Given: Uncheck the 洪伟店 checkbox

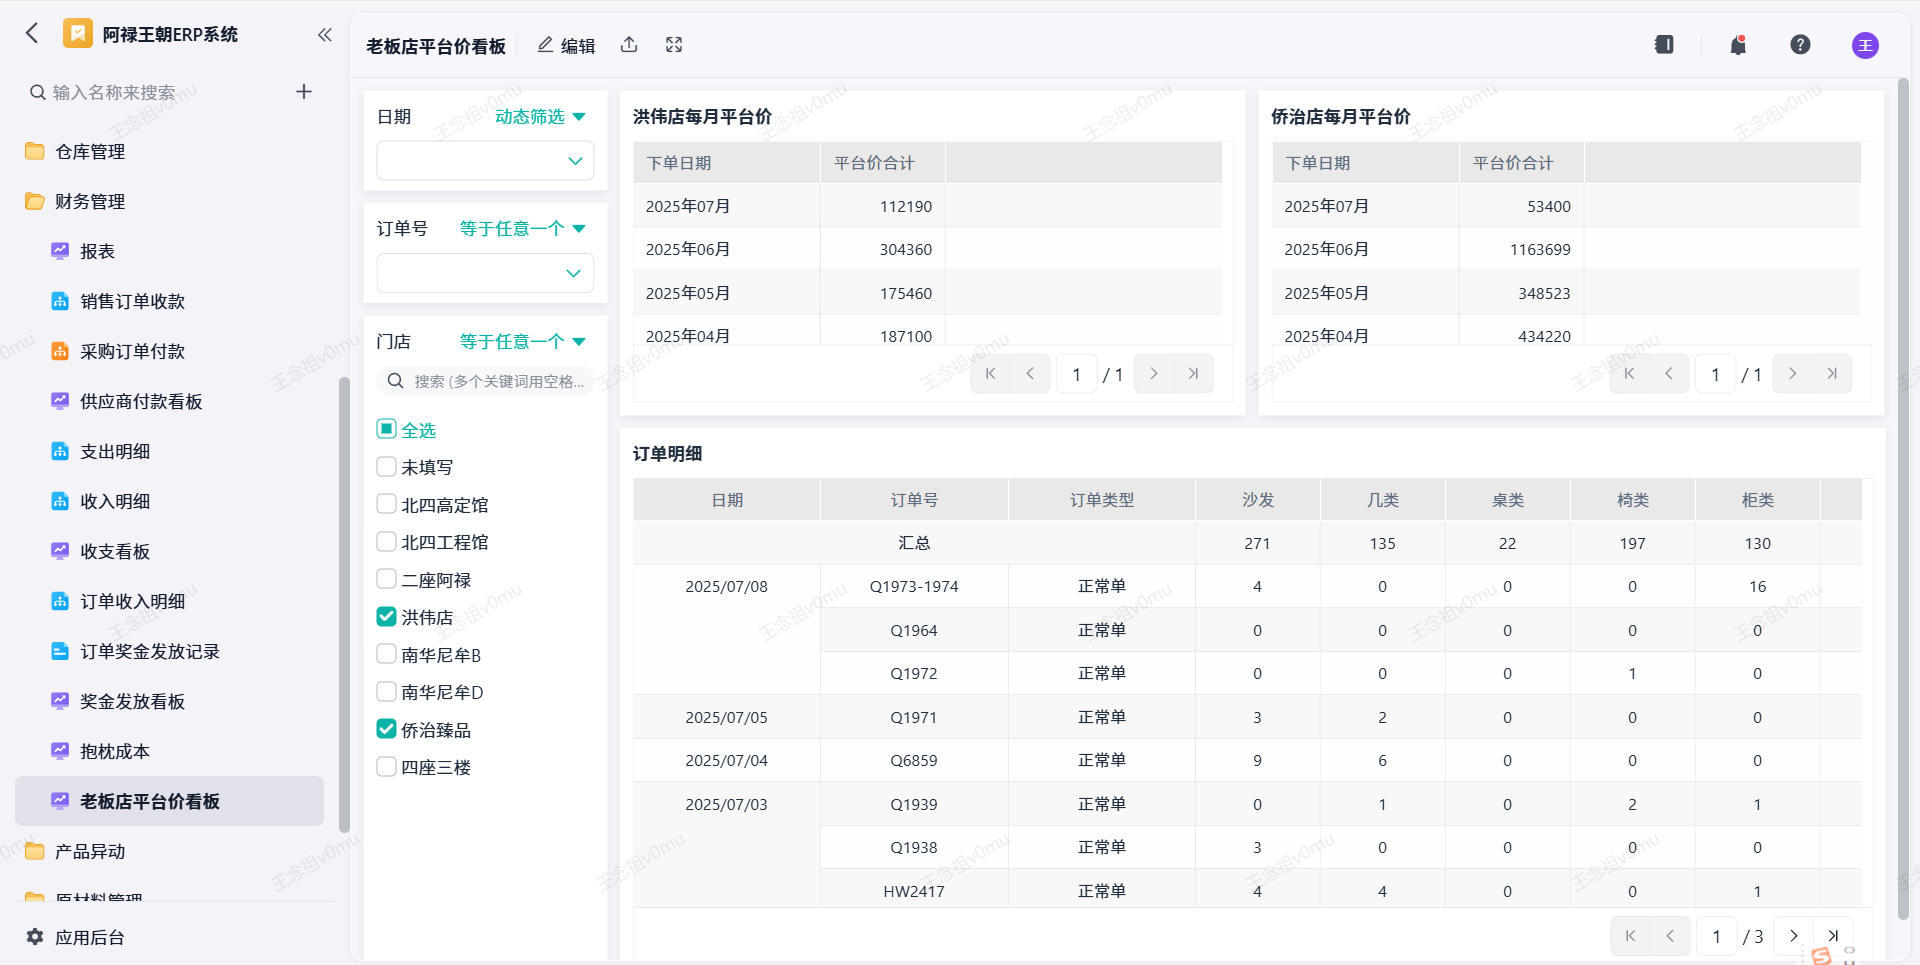Looking at the screenshot, I should coord(386,616).
